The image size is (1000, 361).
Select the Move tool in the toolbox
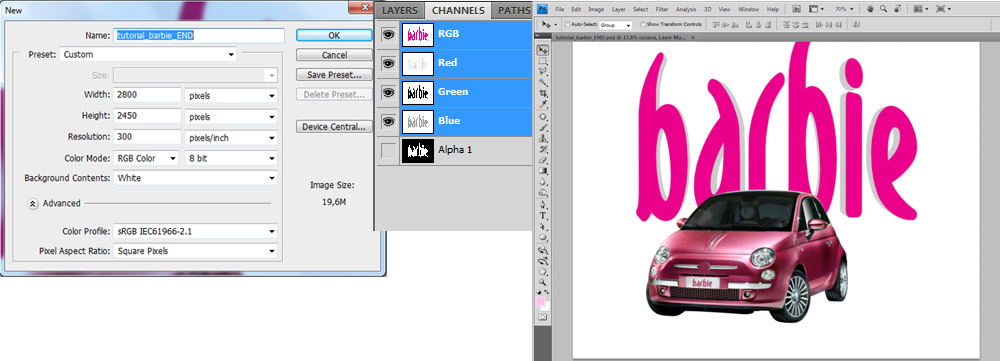[x=543, y=50]
